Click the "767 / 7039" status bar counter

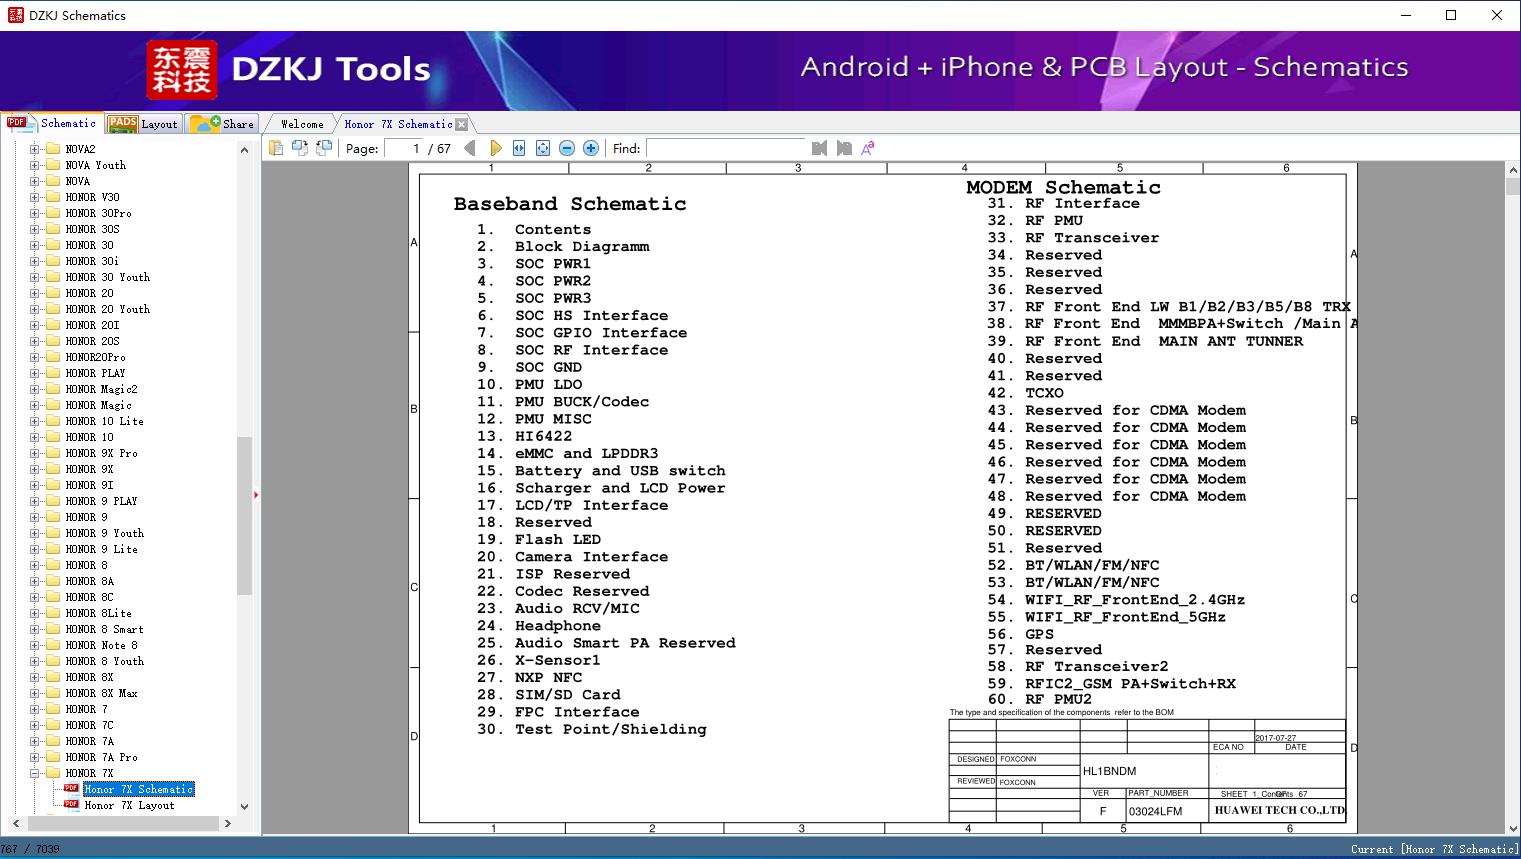point(30,849)
